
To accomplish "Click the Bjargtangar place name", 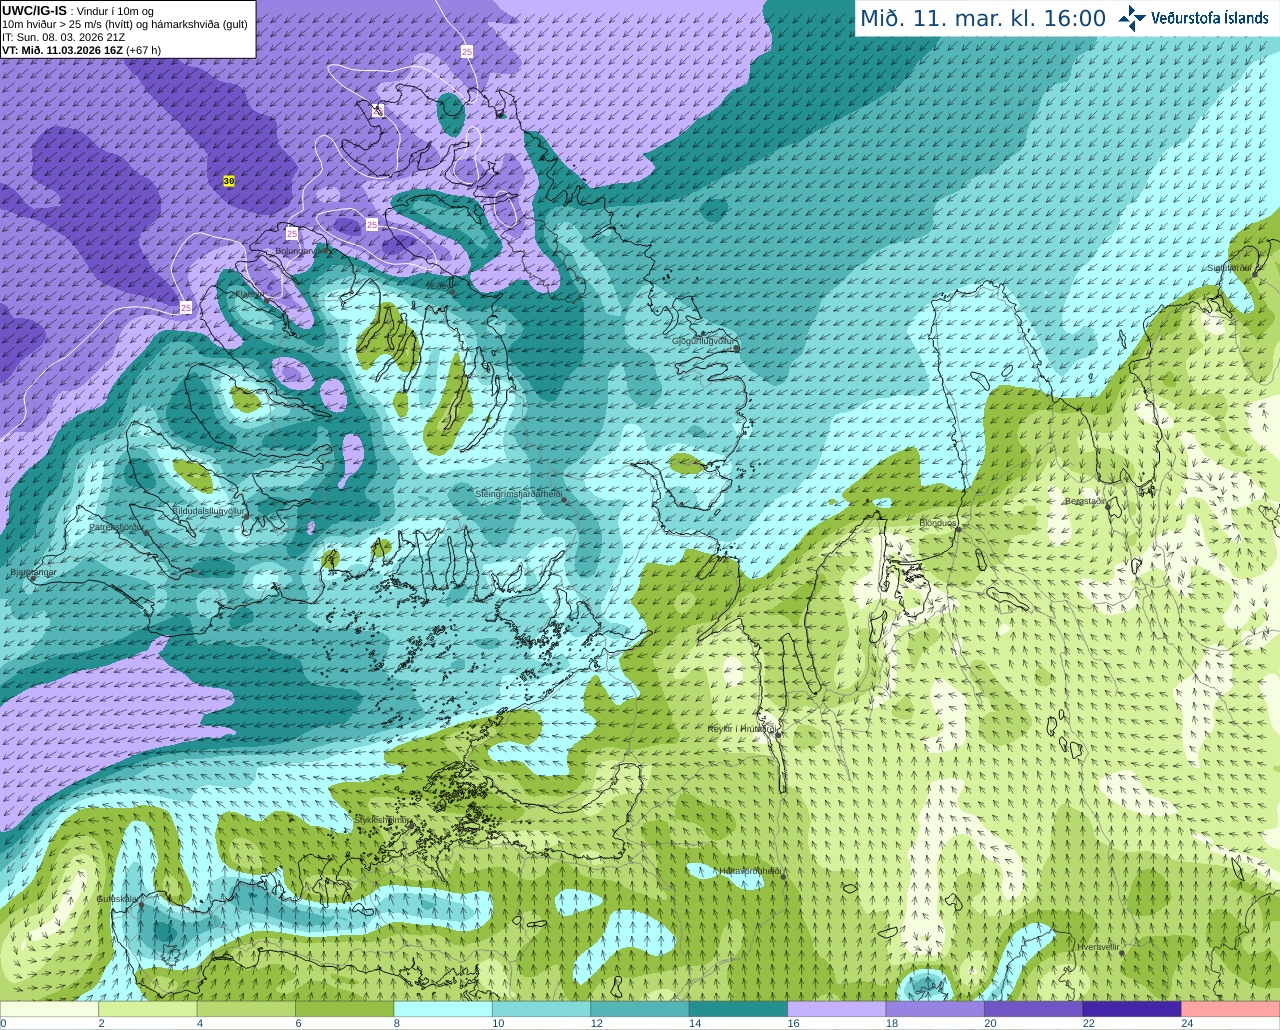I will click(33, 572).
